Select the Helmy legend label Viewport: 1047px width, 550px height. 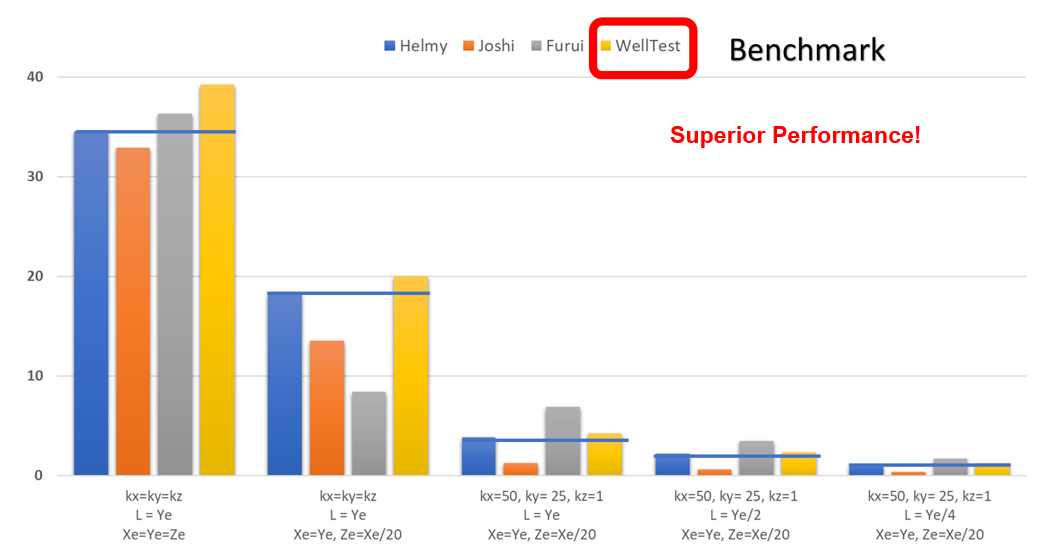(x=423, y=46)
